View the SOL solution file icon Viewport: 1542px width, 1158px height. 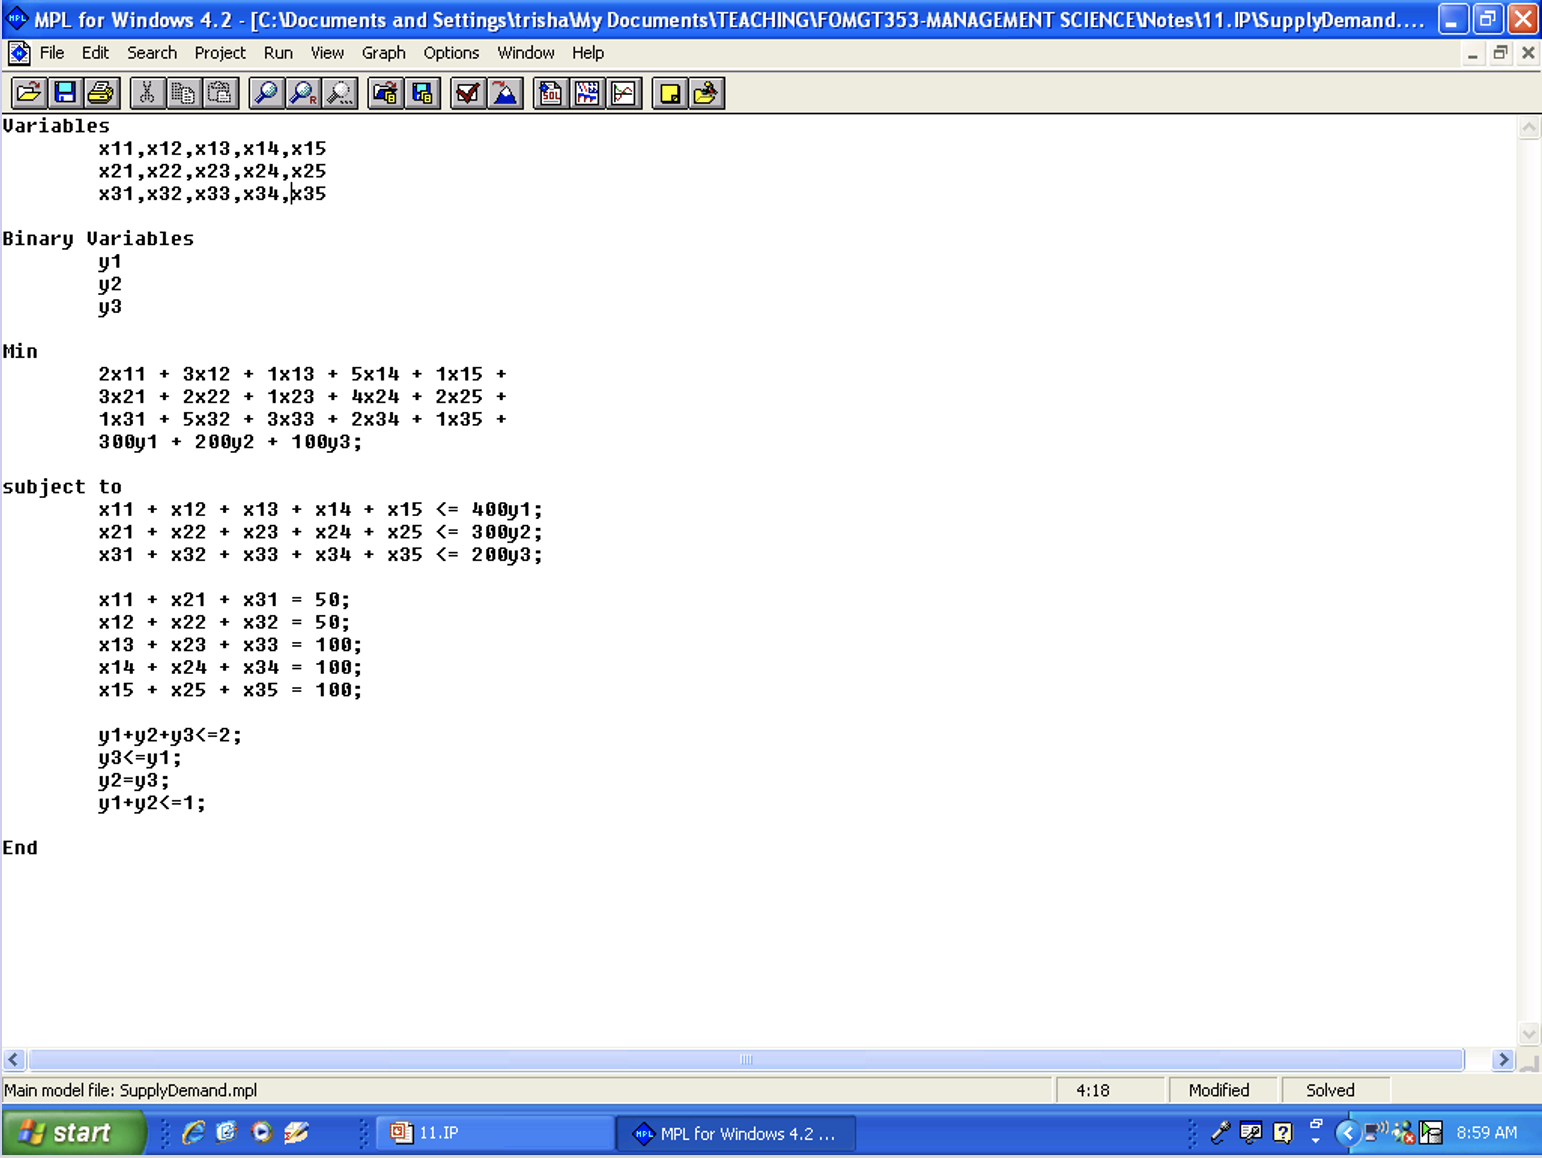click(551, 94)
